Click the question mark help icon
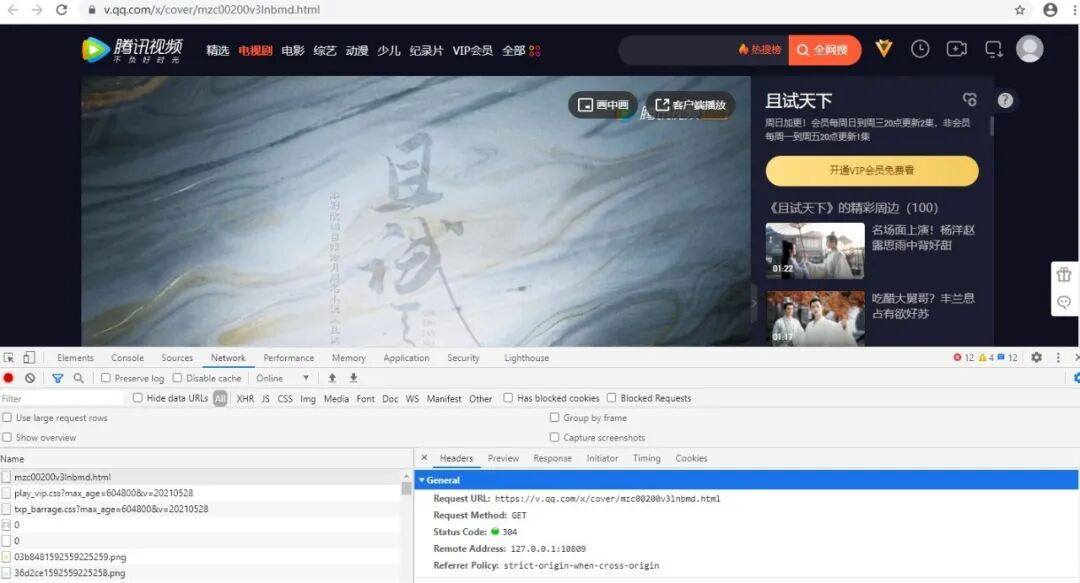Screen dimensions: 1080x583 point(1005,100)
